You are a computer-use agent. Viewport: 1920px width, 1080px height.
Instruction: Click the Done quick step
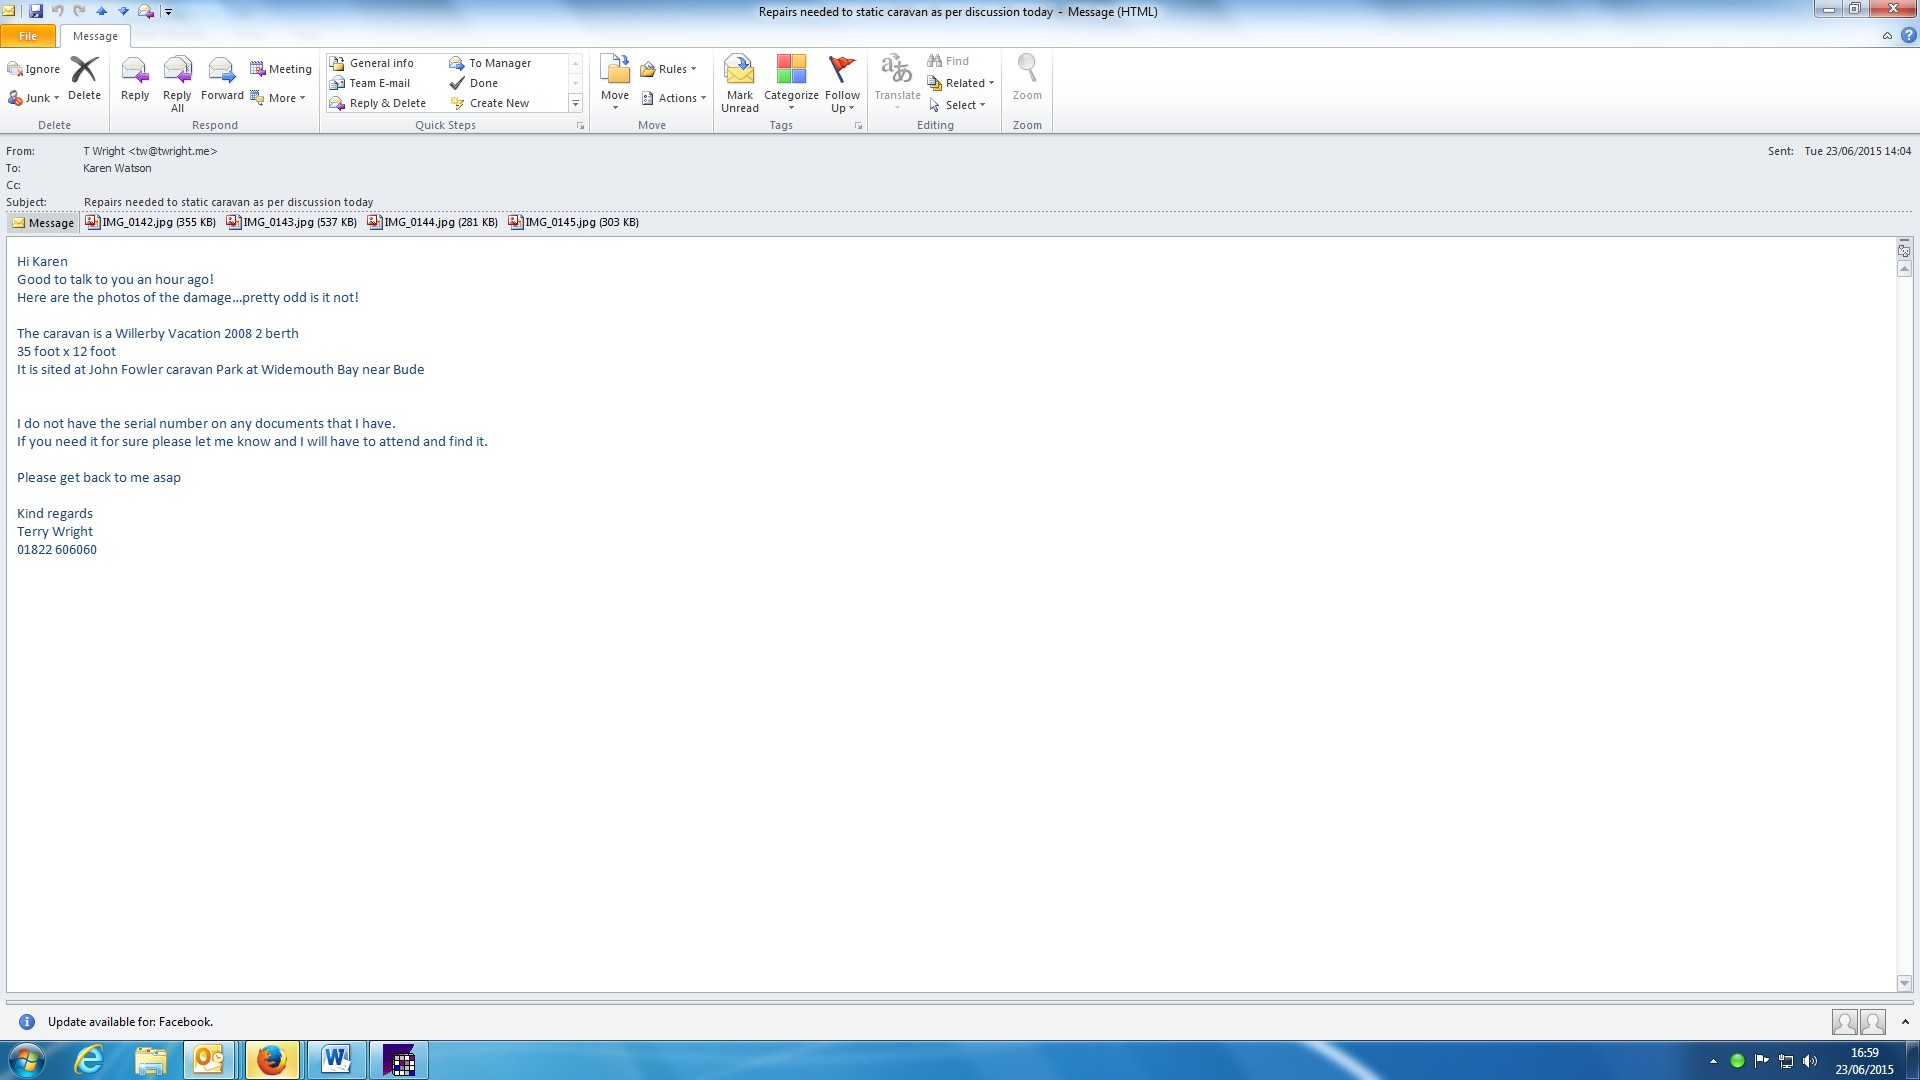tap(483, 83)
